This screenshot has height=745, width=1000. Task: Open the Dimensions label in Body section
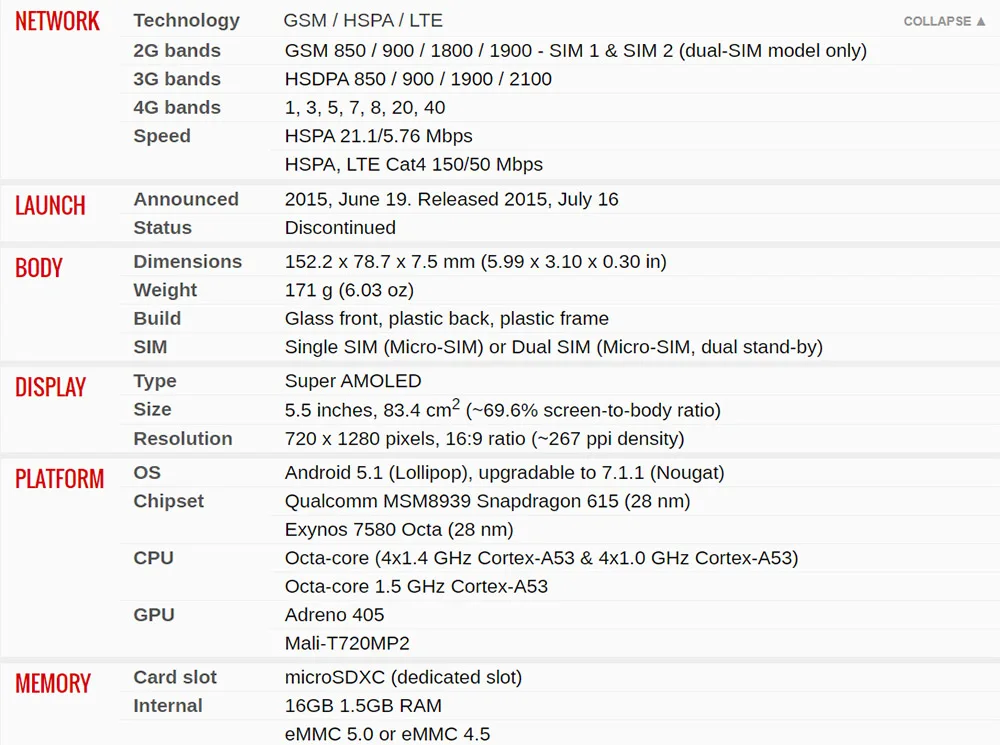[x=188, y=262]
